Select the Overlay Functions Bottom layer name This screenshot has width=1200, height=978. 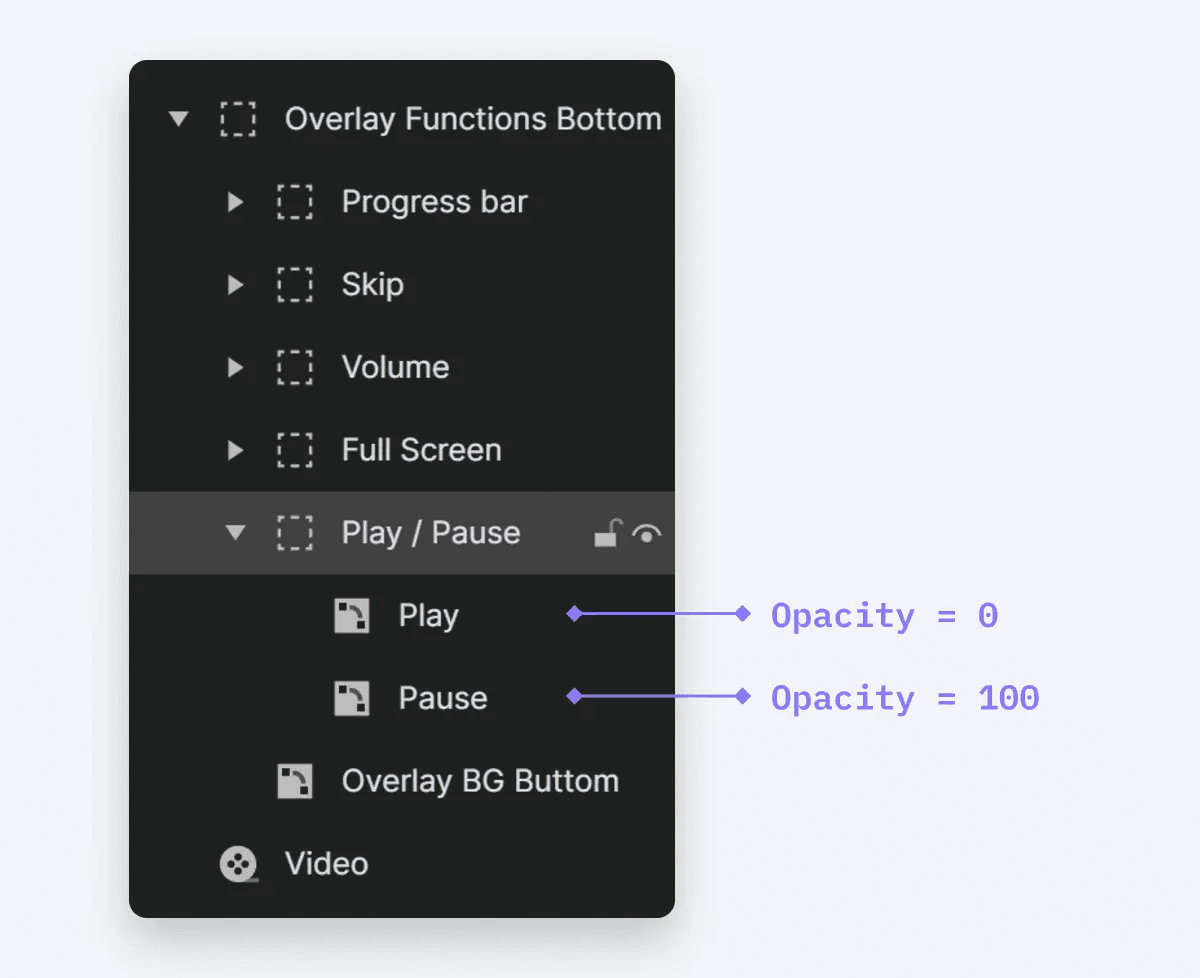click(473, 119)
